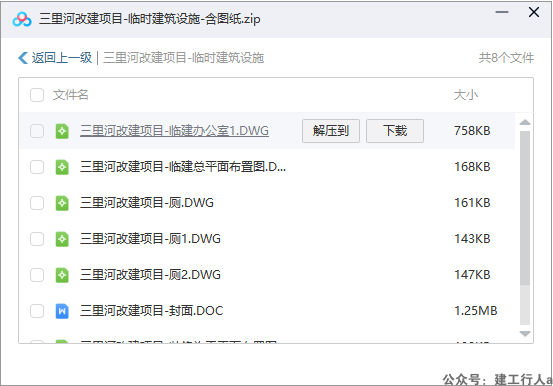553x386 pixels.
Task: Select file name 三里河改建项目-临建总平面布置图.D...
Action: pos(183,167)
